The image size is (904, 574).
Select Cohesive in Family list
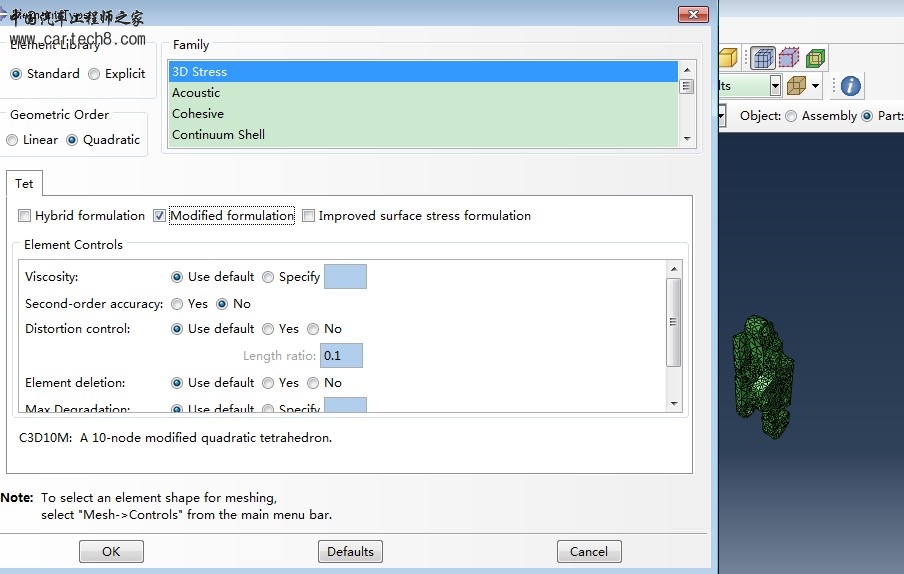(x=423, y=114)
